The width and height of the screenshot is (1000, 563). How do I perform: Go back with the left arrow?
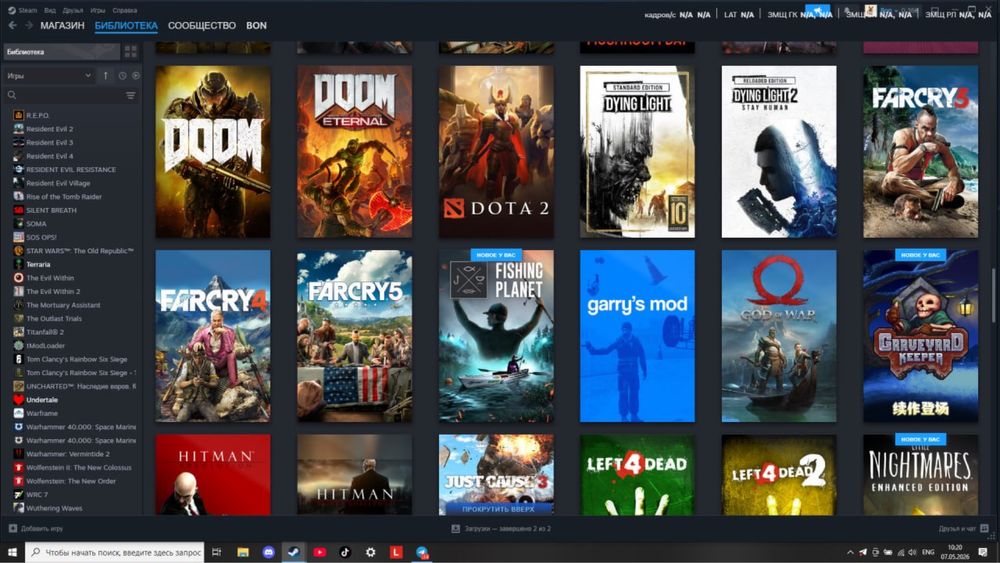(x=13, y=26)
